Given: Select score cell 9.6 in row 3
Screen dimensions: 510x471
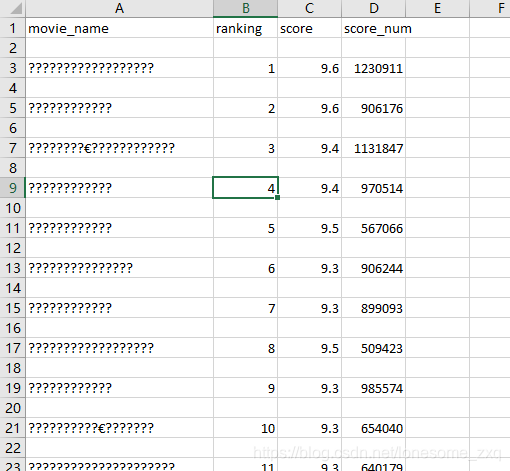Looking at the screenshot, I should coord(309,68).
